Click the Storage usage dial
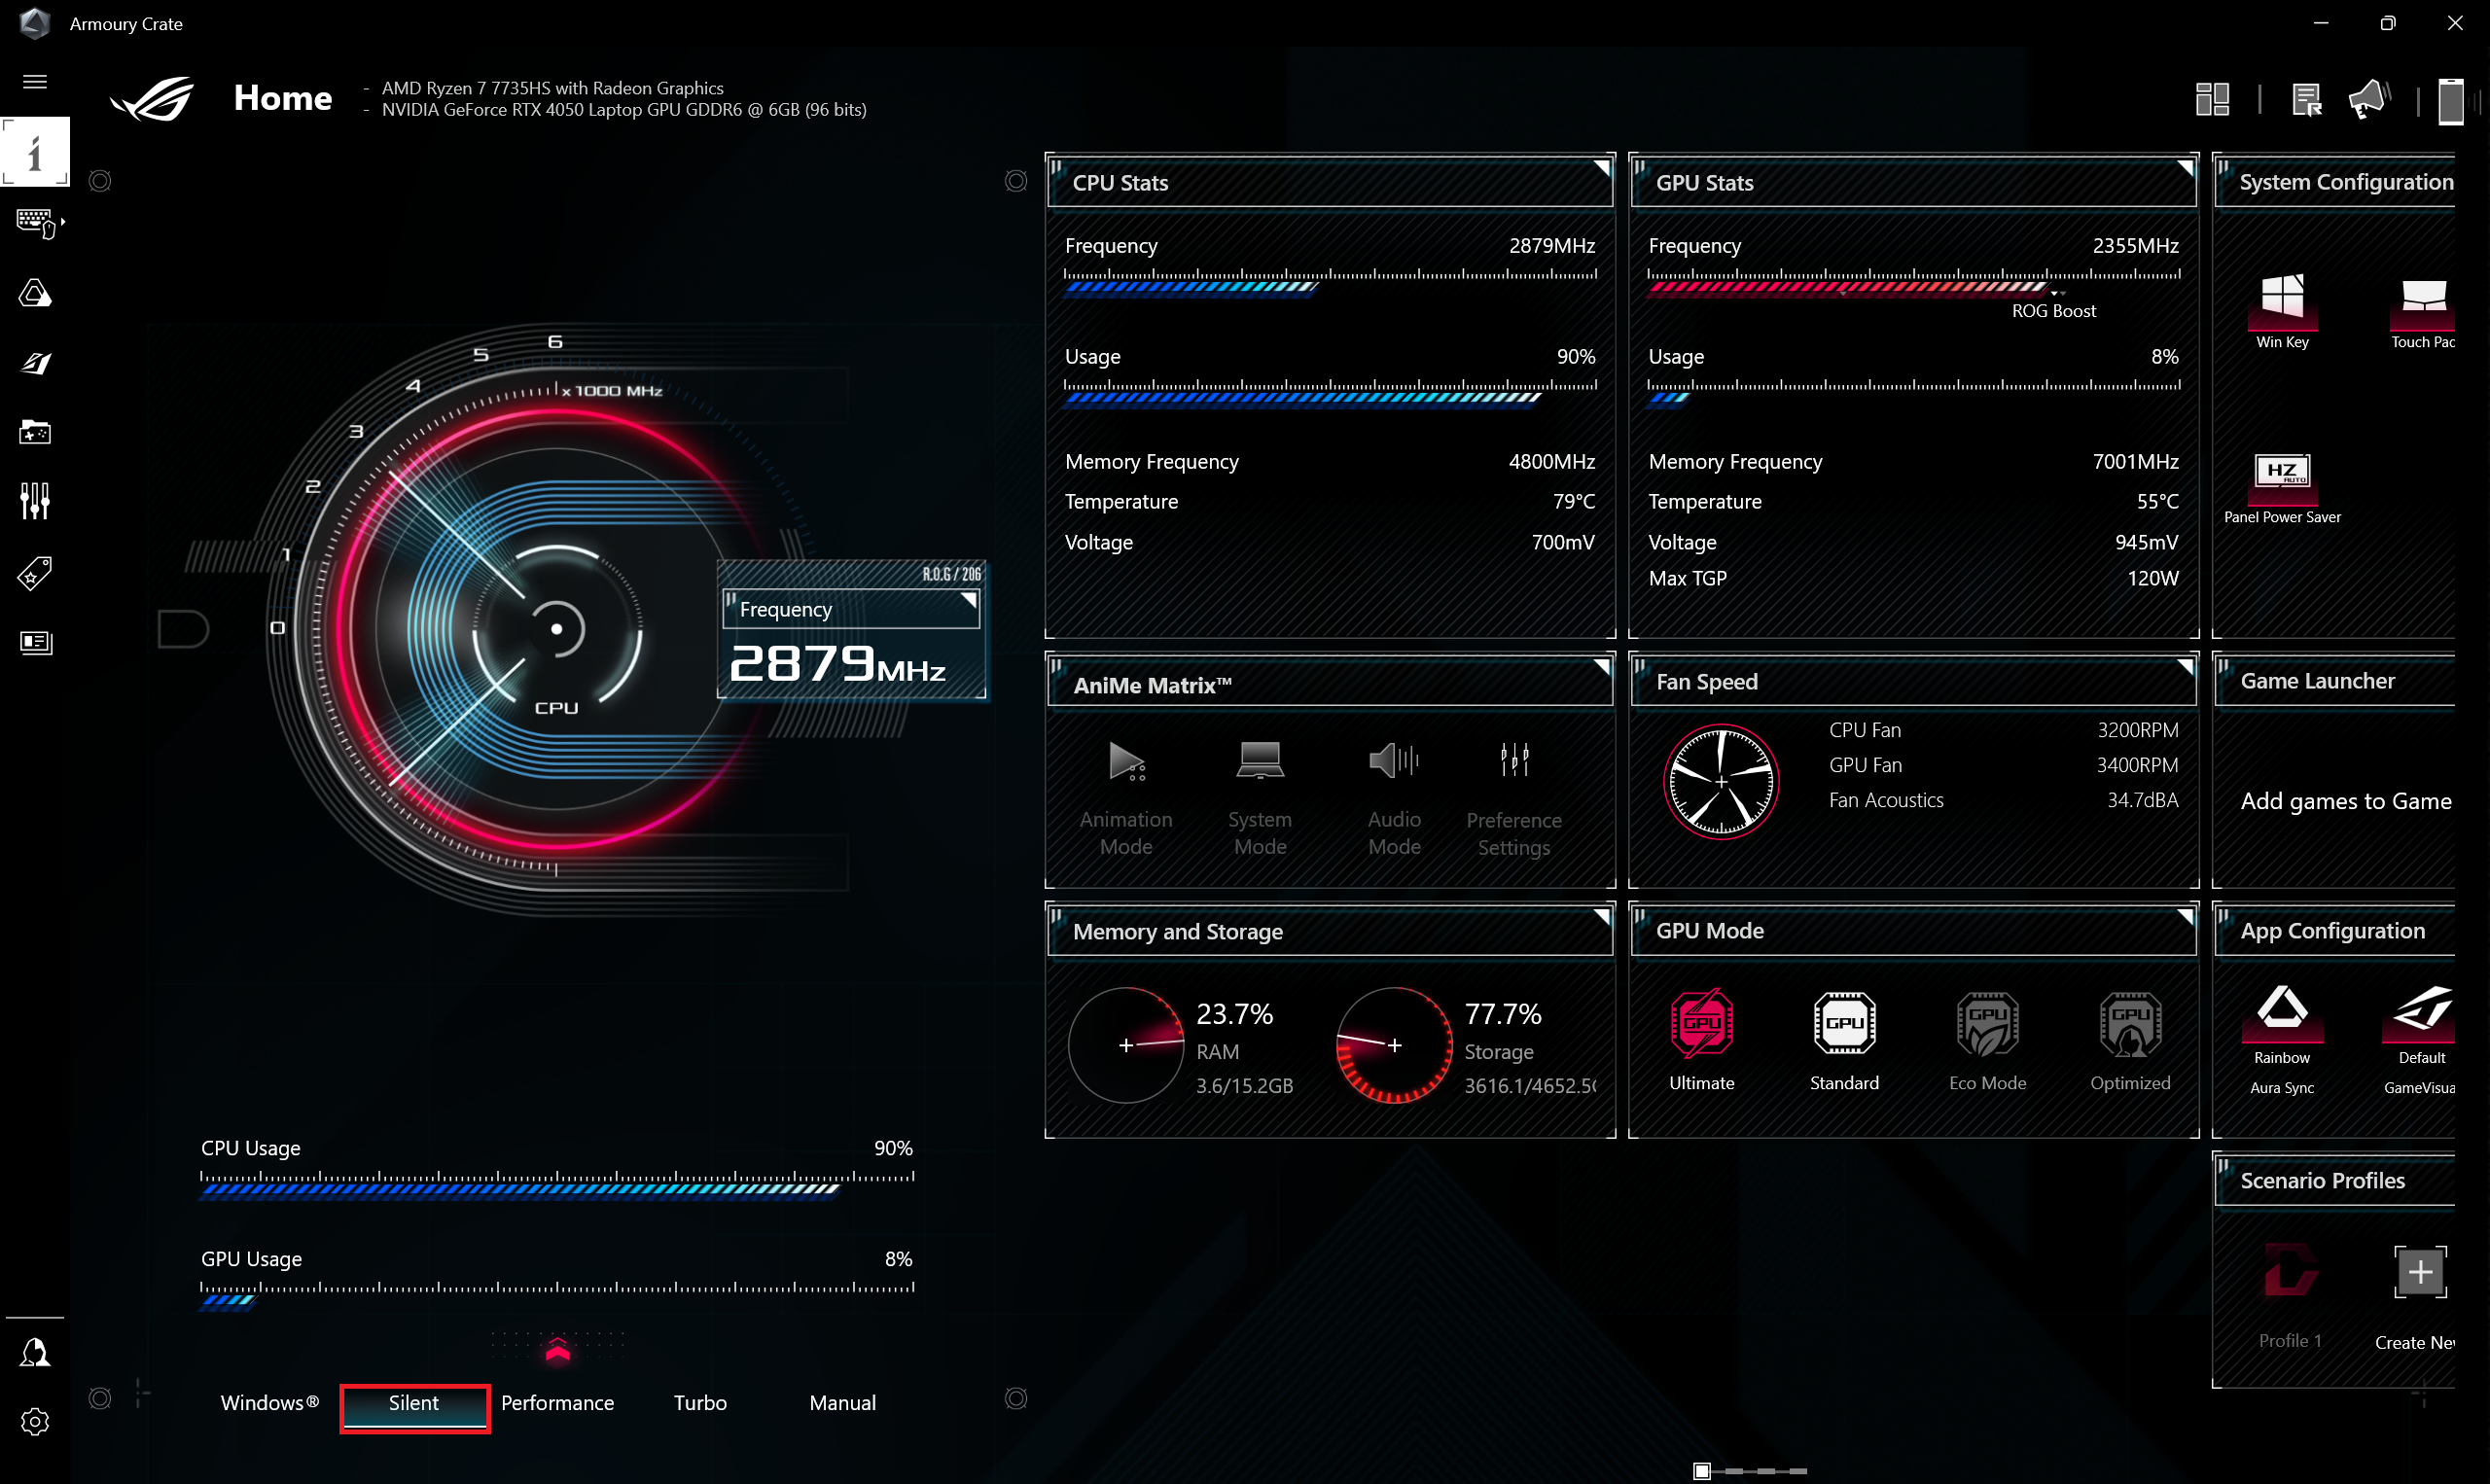 click(x=1394, y=1045)
